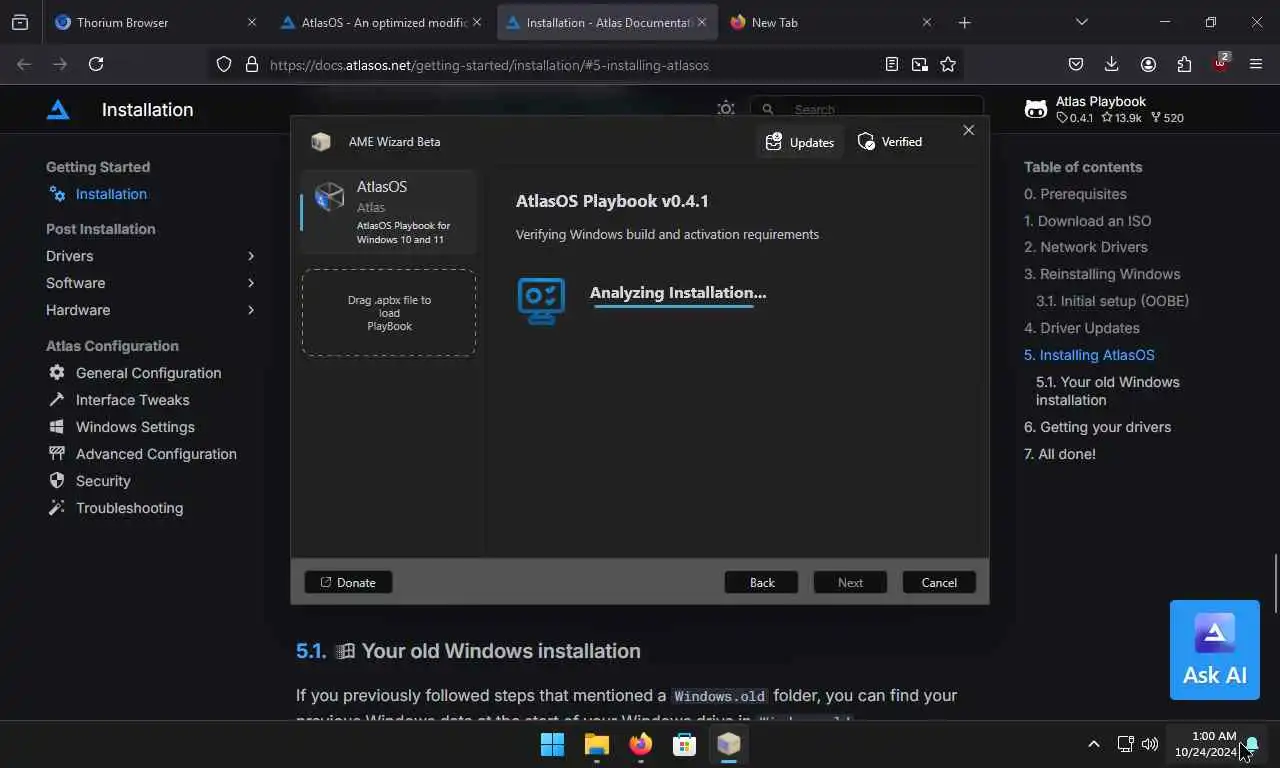
Task: Click the docs Search field
Action: click(x=867, y=109)
